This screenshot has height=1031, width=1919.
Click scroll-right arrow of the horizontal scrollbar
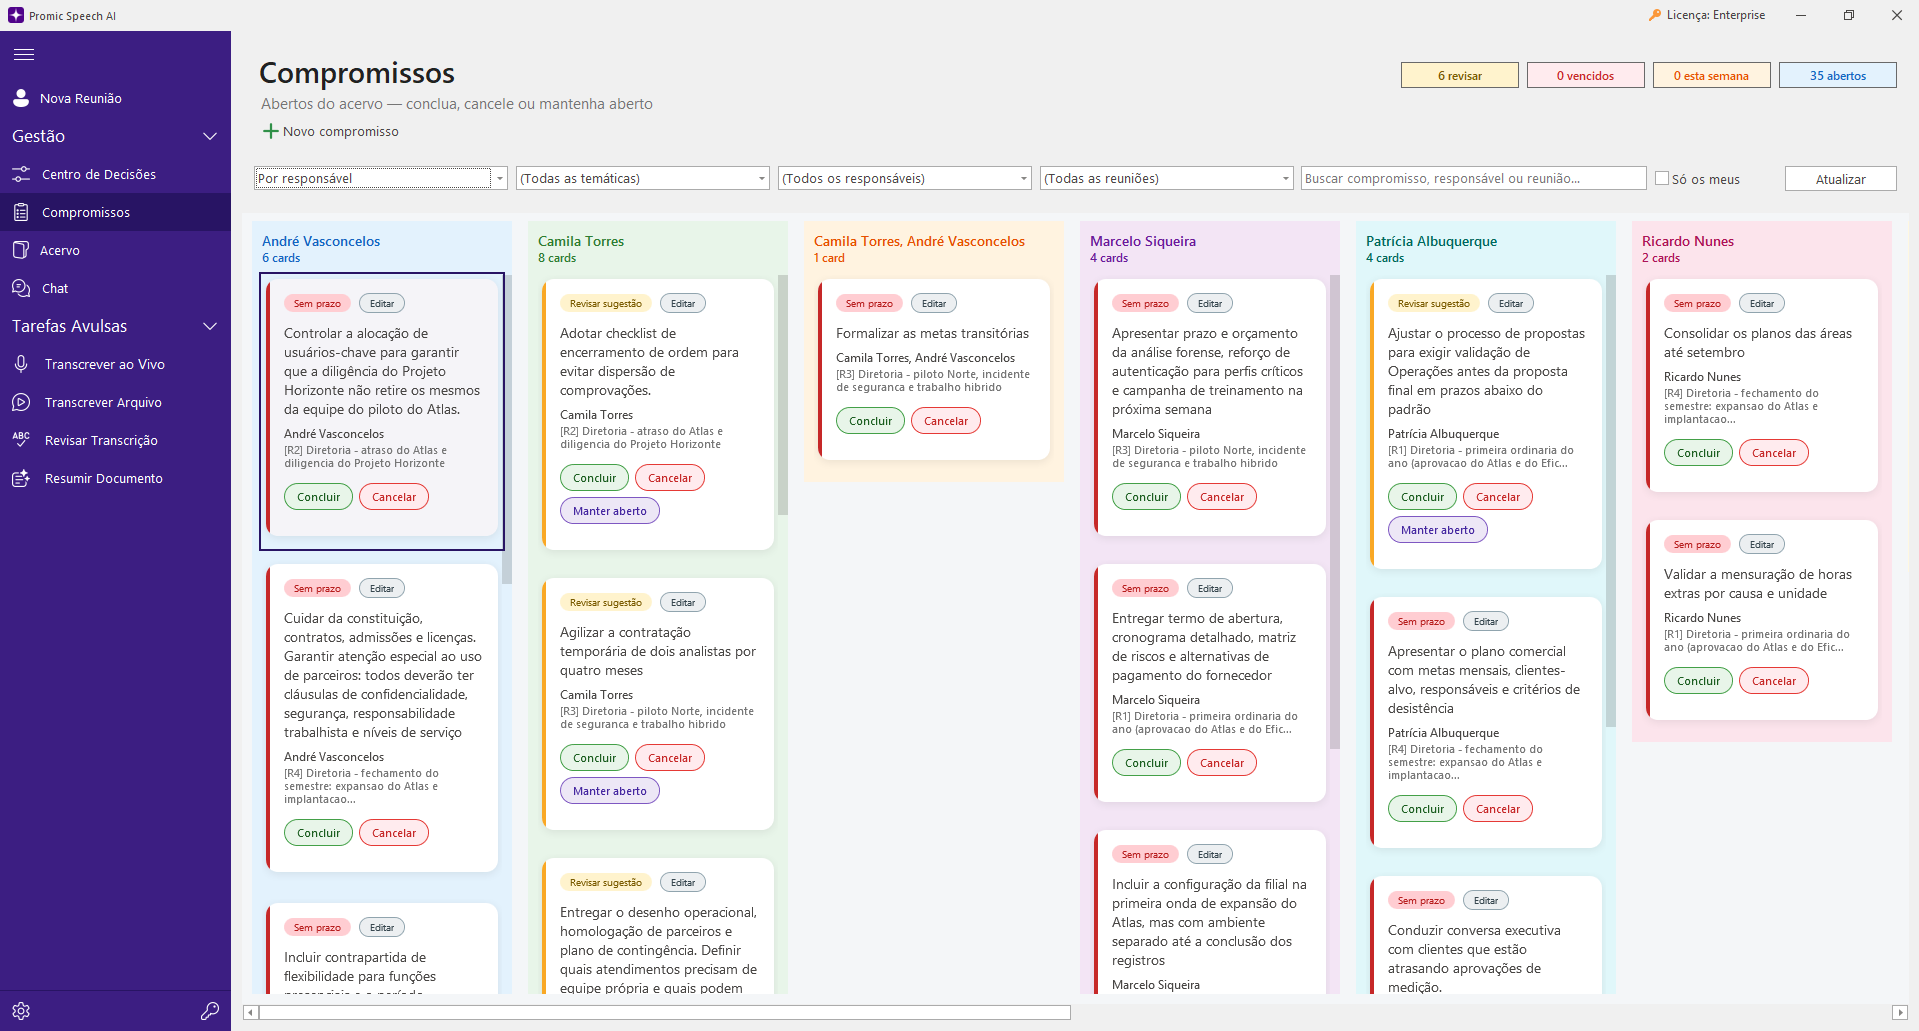1900,1012
